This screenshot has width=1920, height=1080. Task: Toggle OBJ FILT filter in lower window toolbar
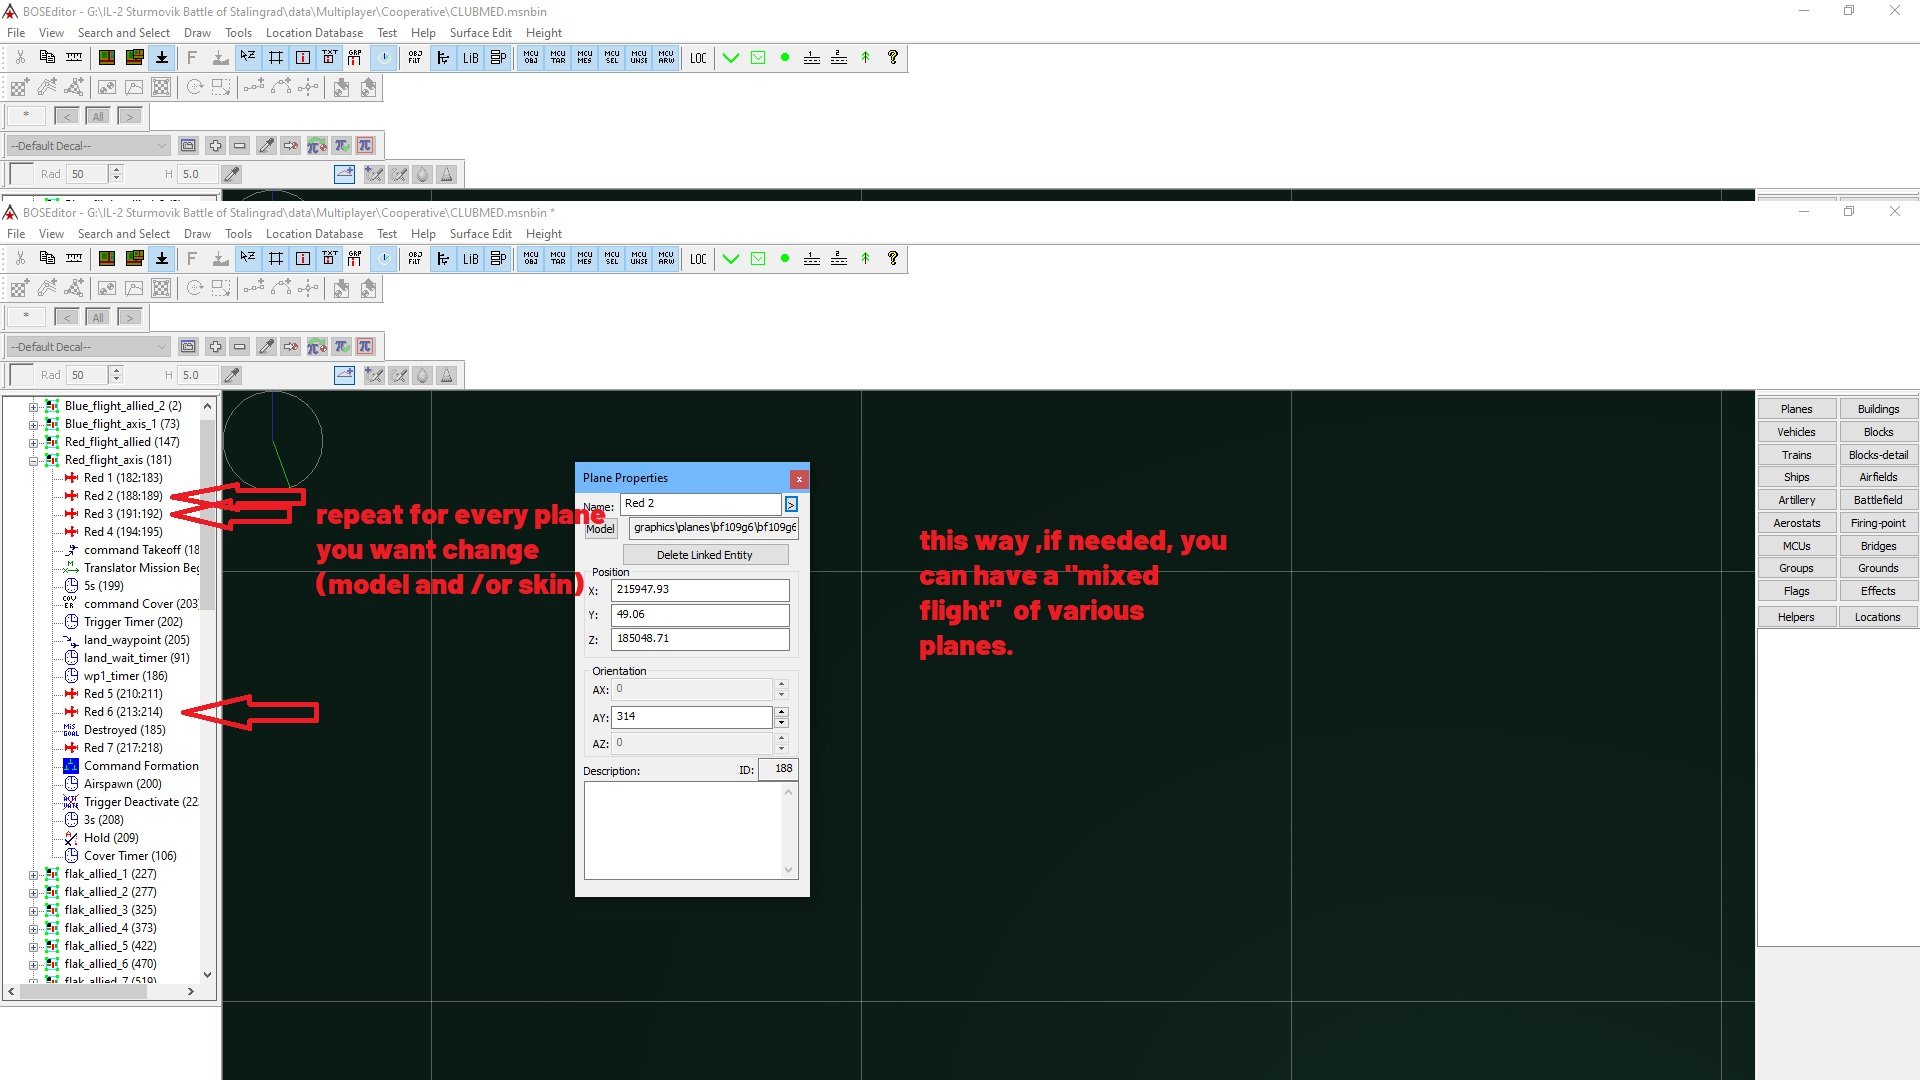(415, 259)
